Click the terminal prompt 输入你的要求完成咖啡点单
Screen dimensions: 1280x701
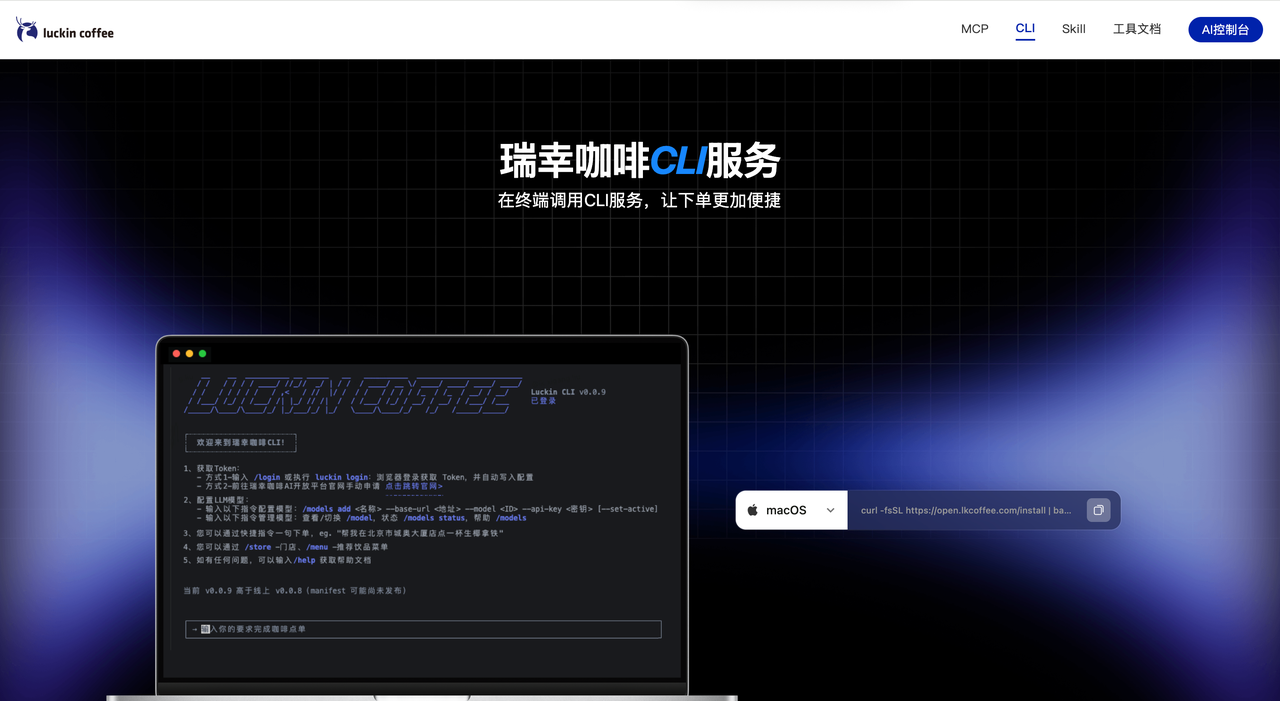coord(423,629)
